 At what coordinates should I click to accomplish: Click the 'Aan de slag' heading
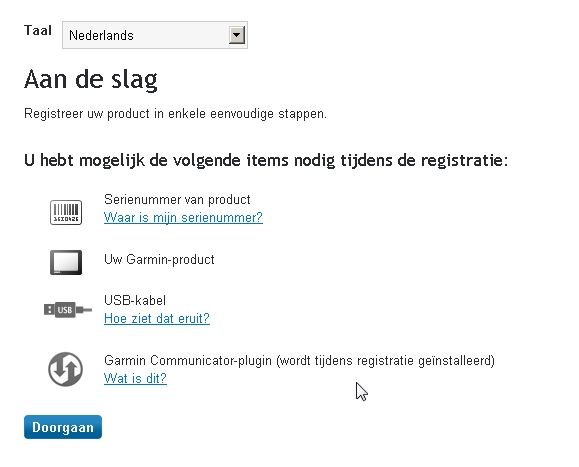(x=91, y=79)
